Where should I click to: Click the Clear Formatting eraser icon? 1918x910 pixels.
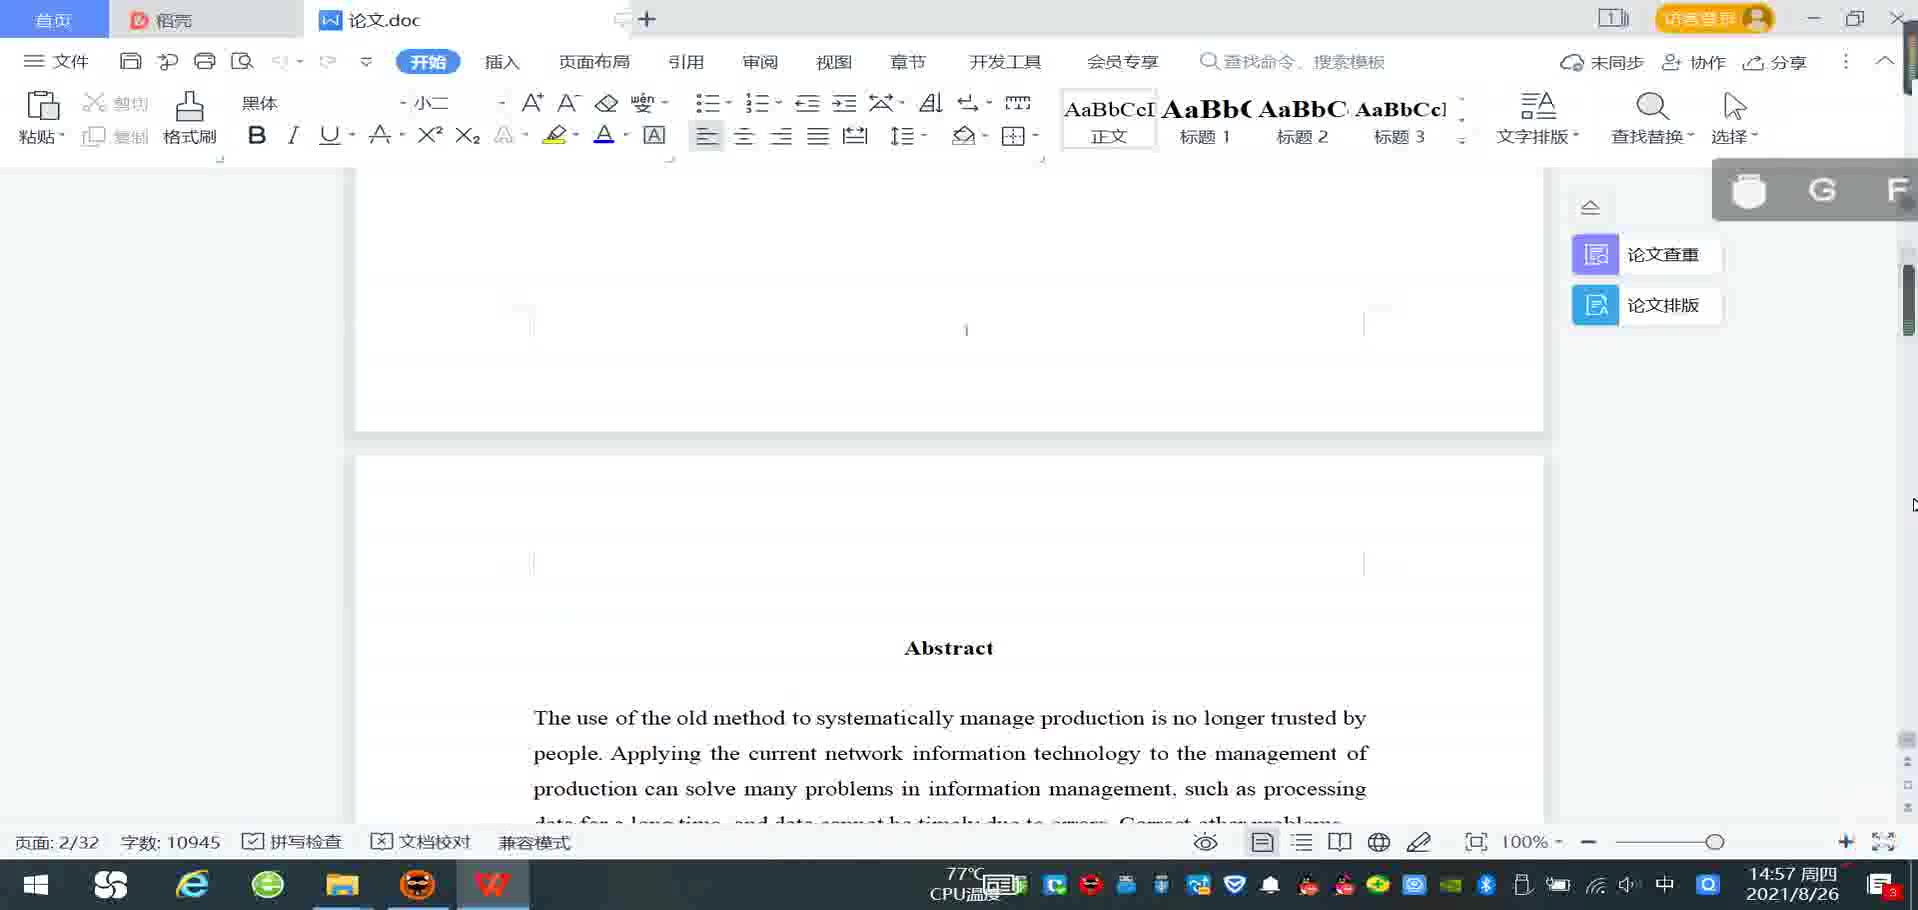pos(606,103)
